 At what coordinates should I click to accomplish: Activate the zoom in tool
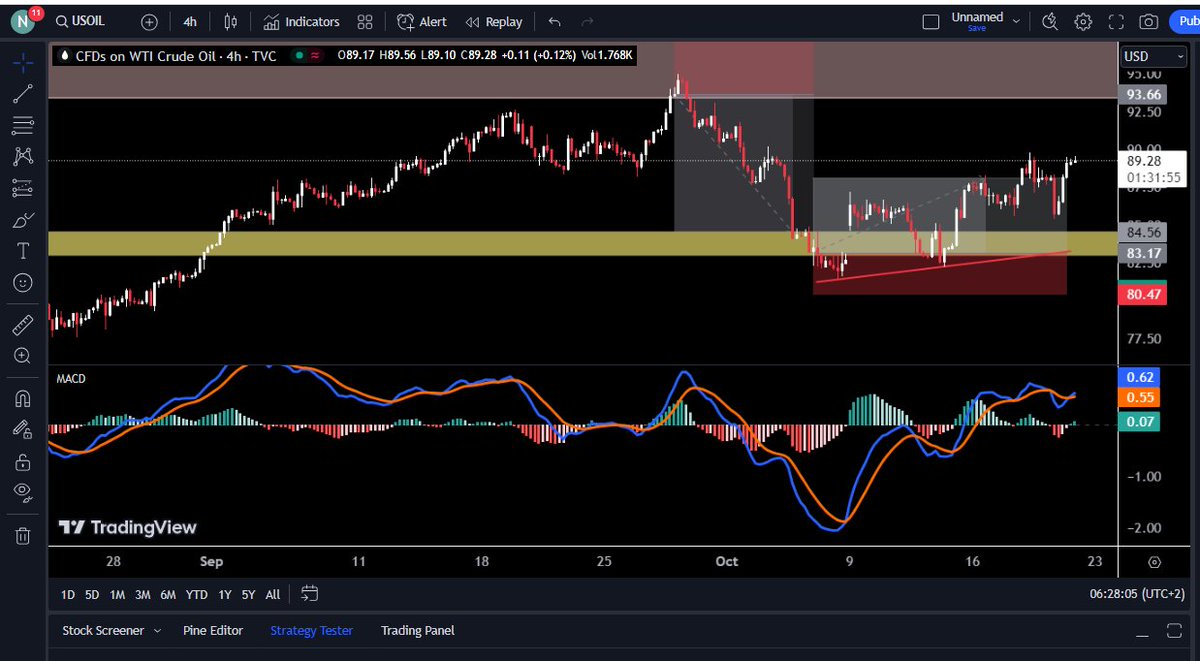coord(22,356)
